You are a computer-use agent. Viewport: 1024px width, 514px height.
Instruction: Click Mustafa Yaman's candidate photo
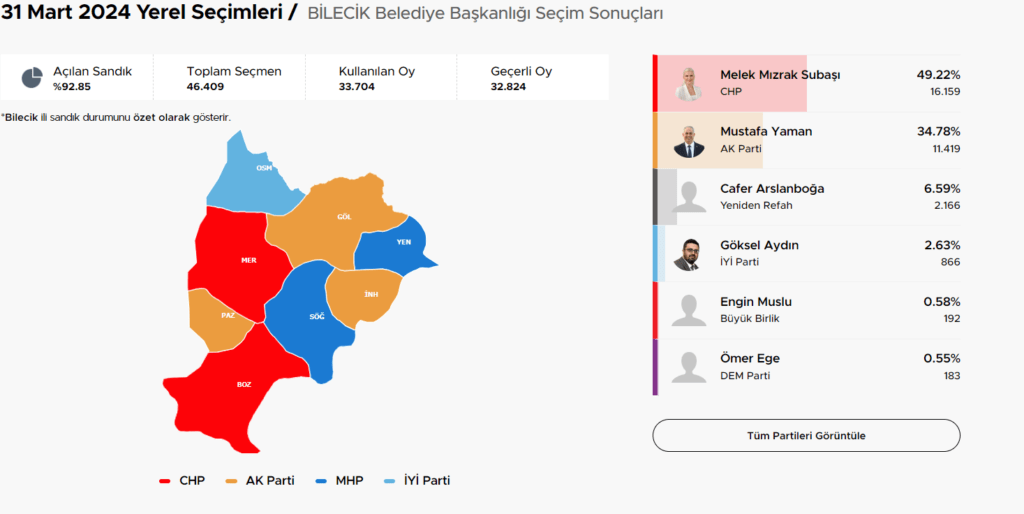(688, 141)
